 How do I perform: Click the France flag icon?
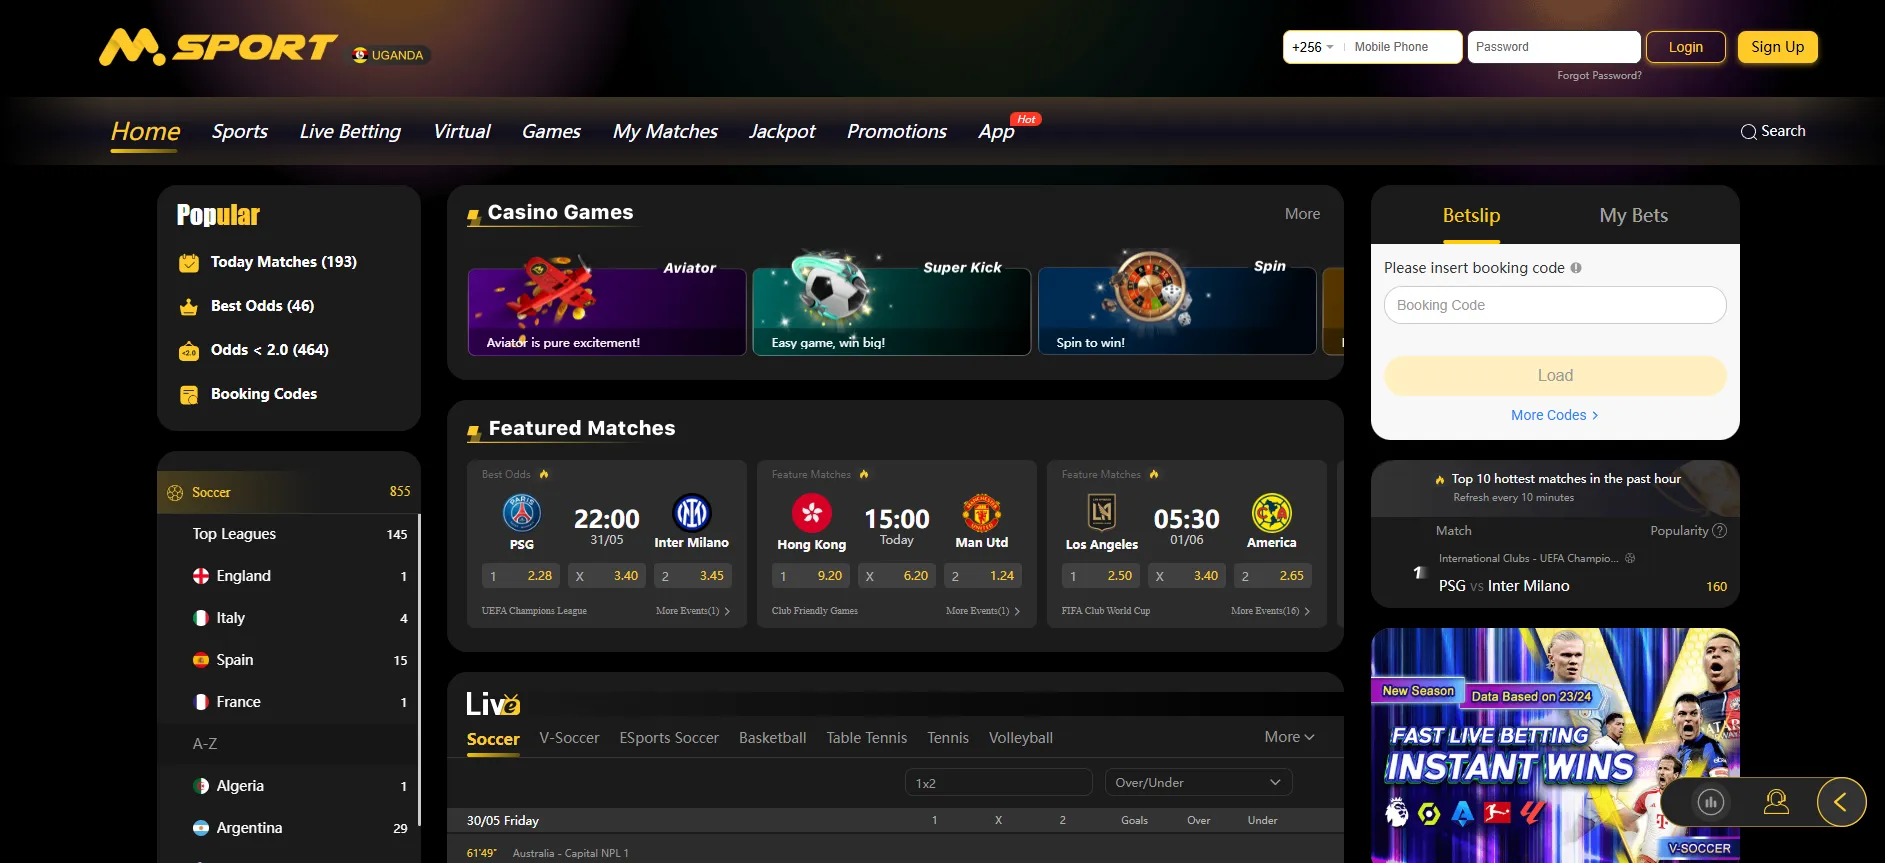click(x=201, y=702)
